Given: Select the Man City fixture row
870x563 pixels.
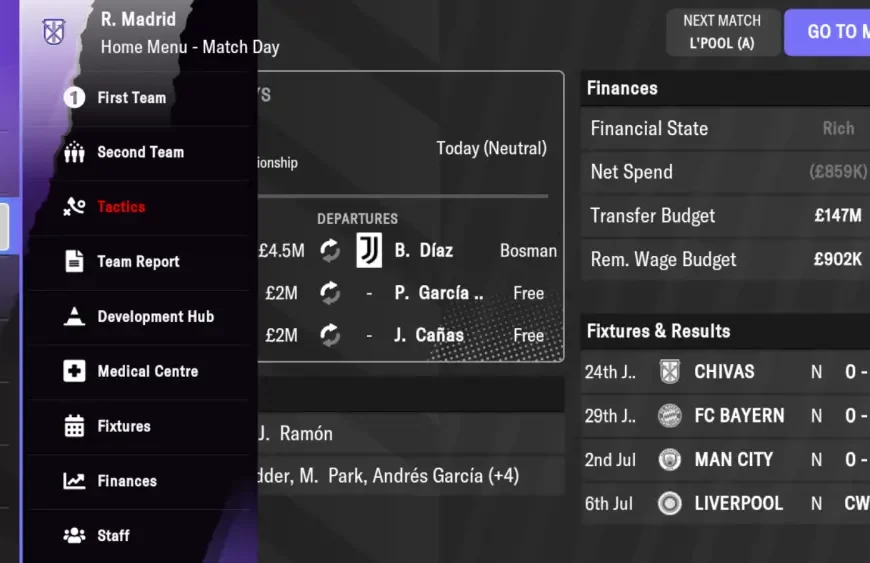Looking at the screenshot, I should (x=726, y=459).
